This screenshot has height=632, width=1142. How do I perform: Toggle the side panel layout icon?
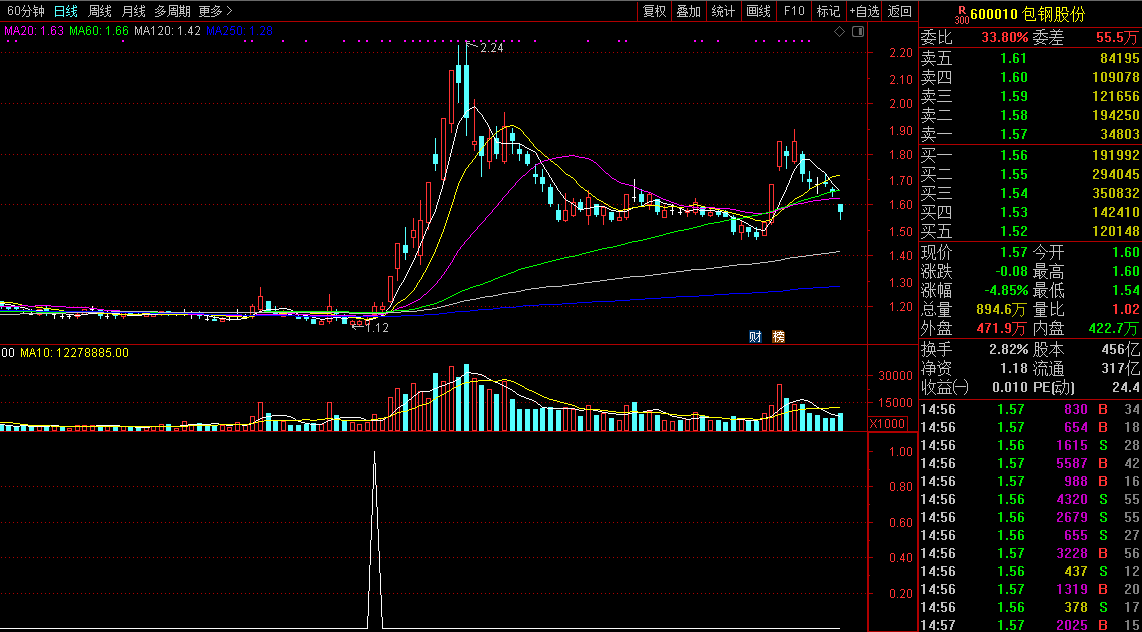(857, 31)
